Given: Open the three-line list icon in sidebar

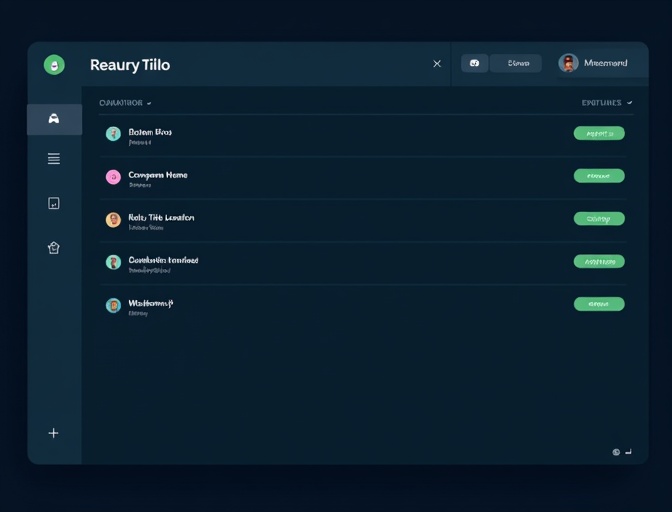Looking at the screenshot, I should (54, 159).
